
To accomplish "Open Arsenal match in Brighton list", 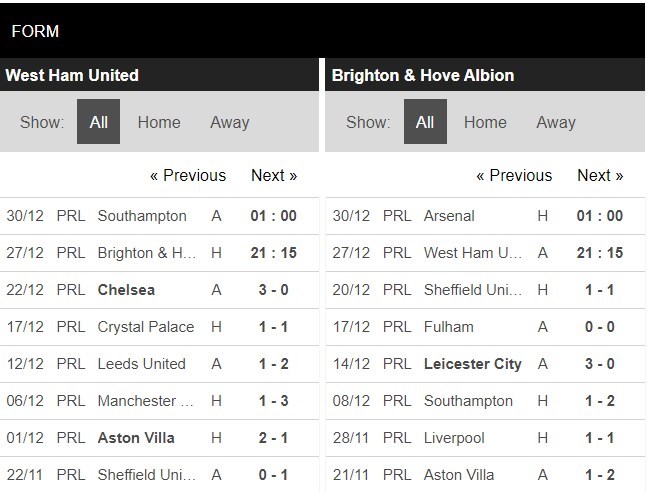I will (x=449, y=216).
